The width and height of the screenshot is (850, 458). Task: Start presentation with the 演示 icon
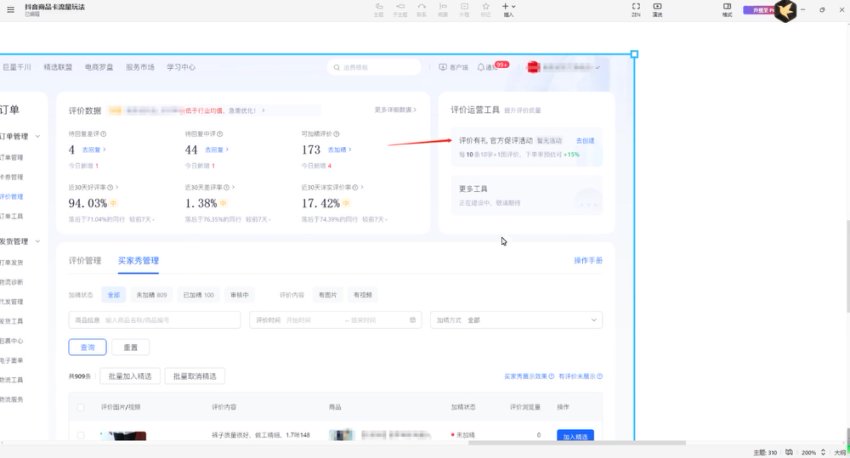coord(657,8)
